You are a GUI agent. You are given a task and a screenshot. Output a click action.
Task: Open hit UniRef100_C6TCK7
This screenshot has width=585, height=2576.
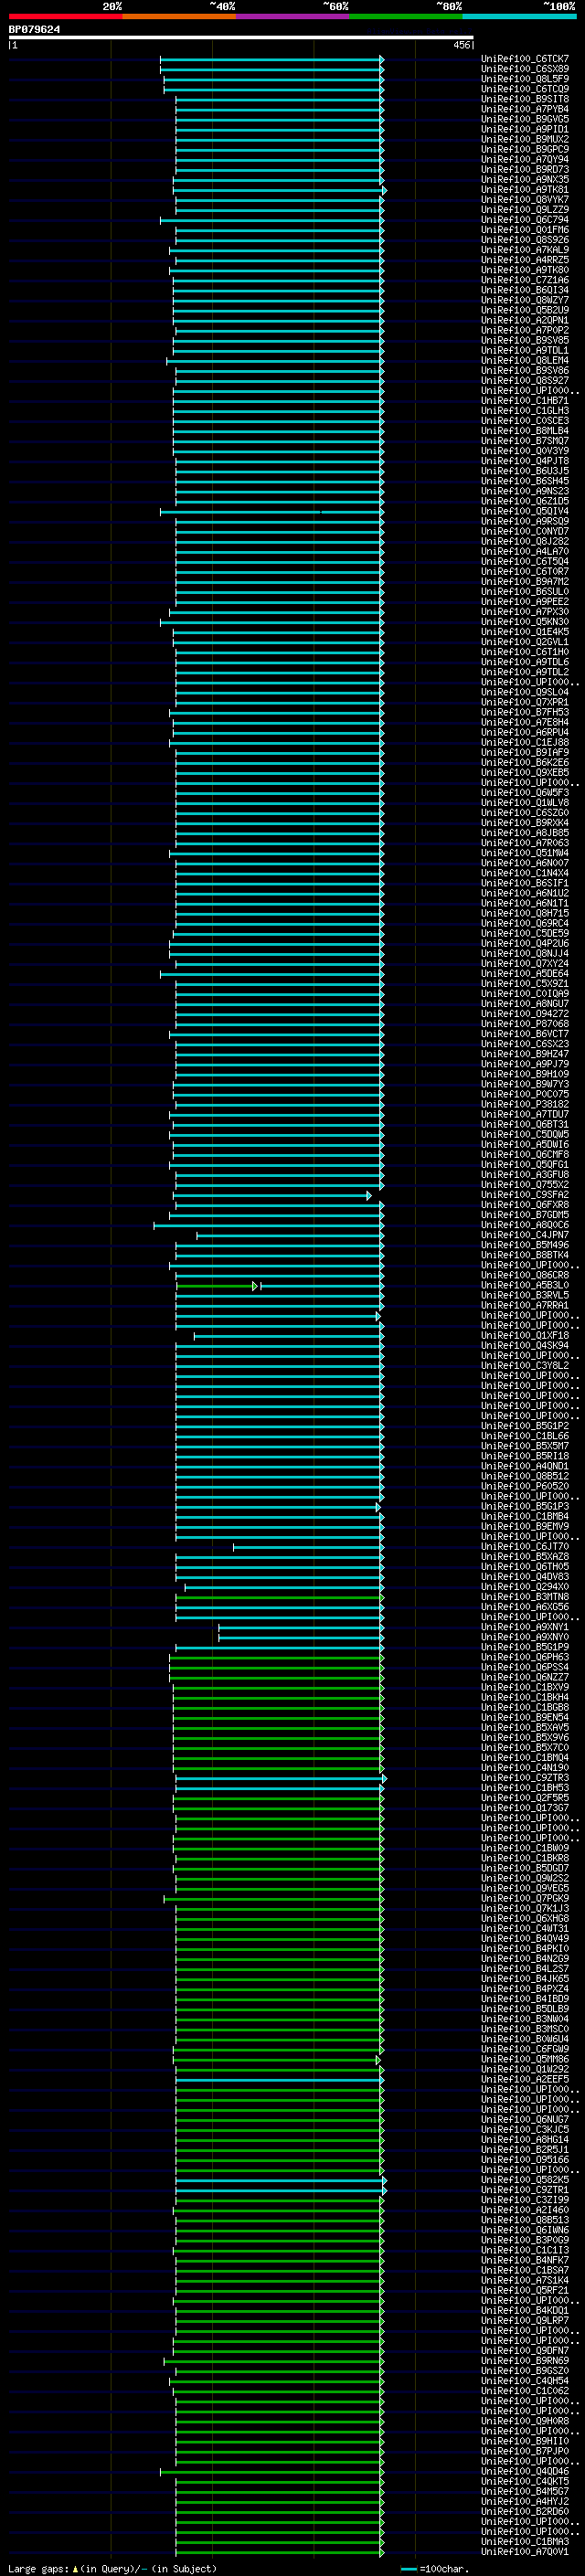(525, 59)
